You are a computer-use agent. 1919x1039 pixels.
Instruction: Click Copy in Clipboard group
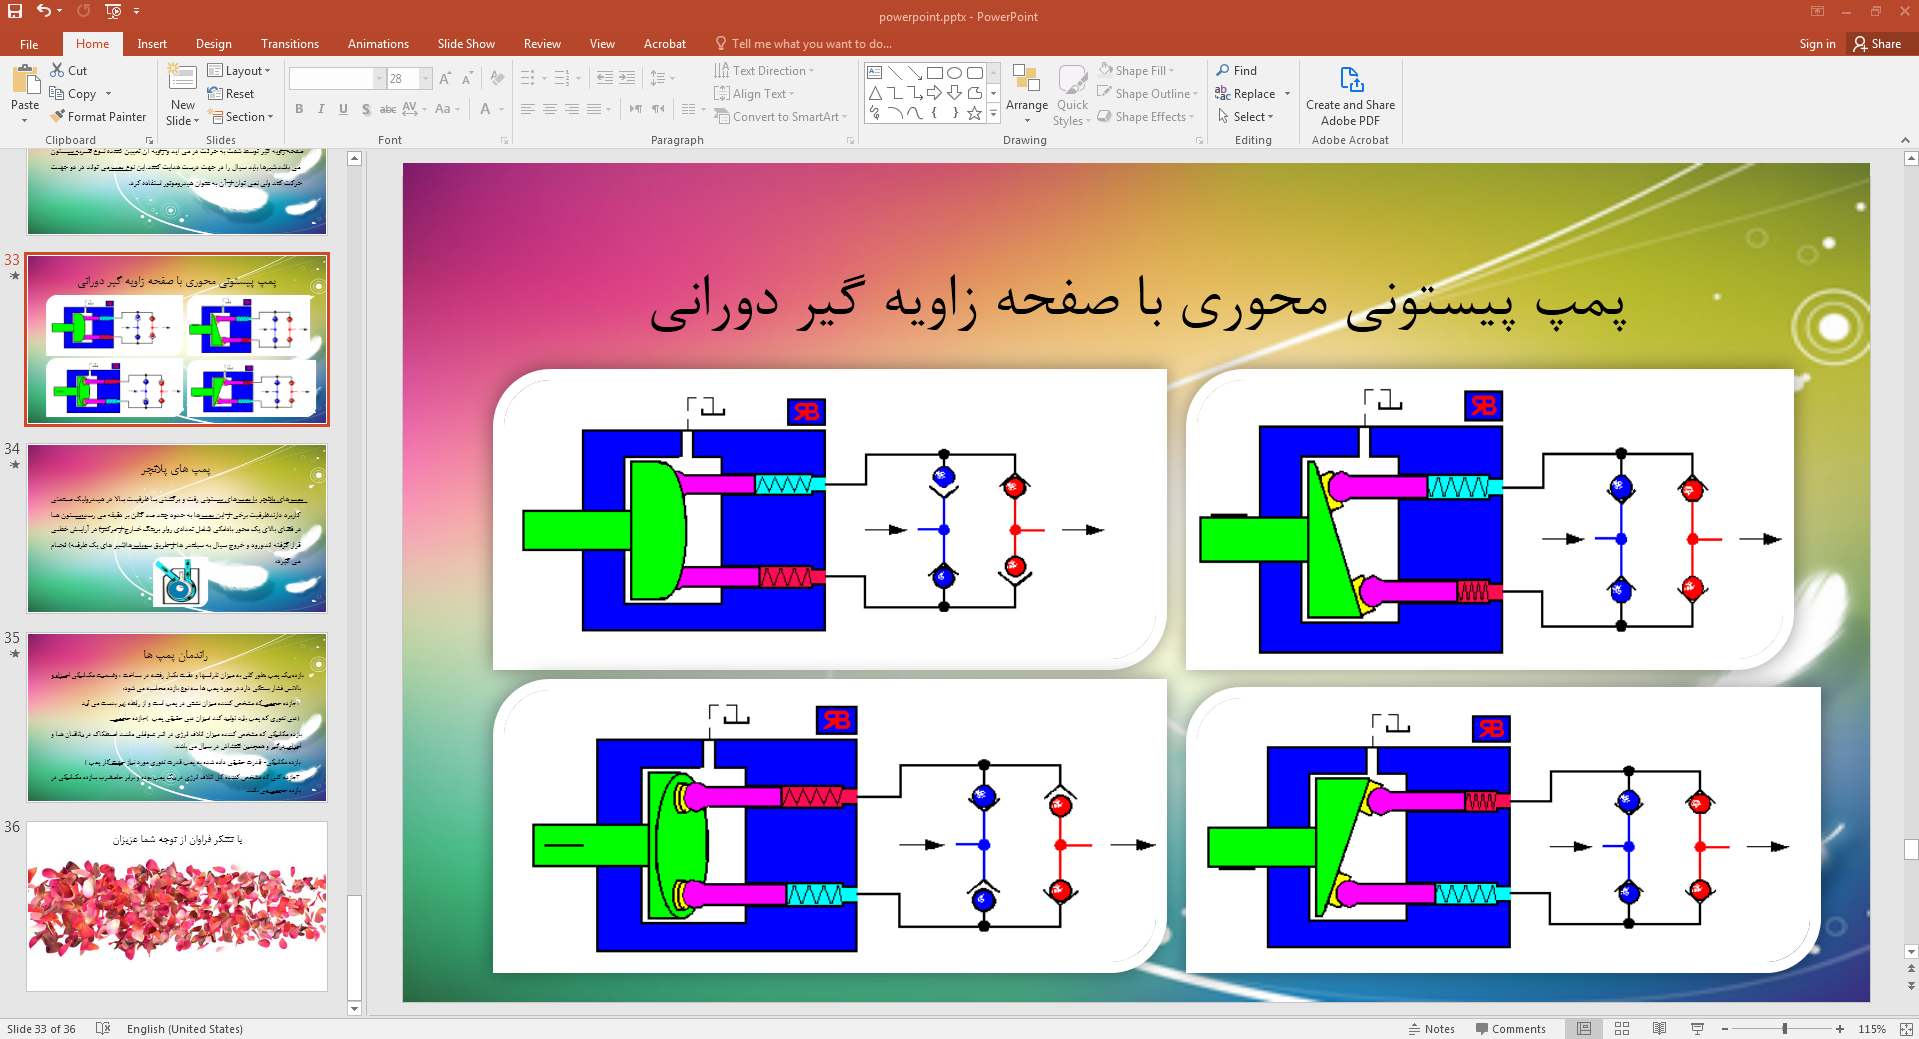tap(73, 94)
